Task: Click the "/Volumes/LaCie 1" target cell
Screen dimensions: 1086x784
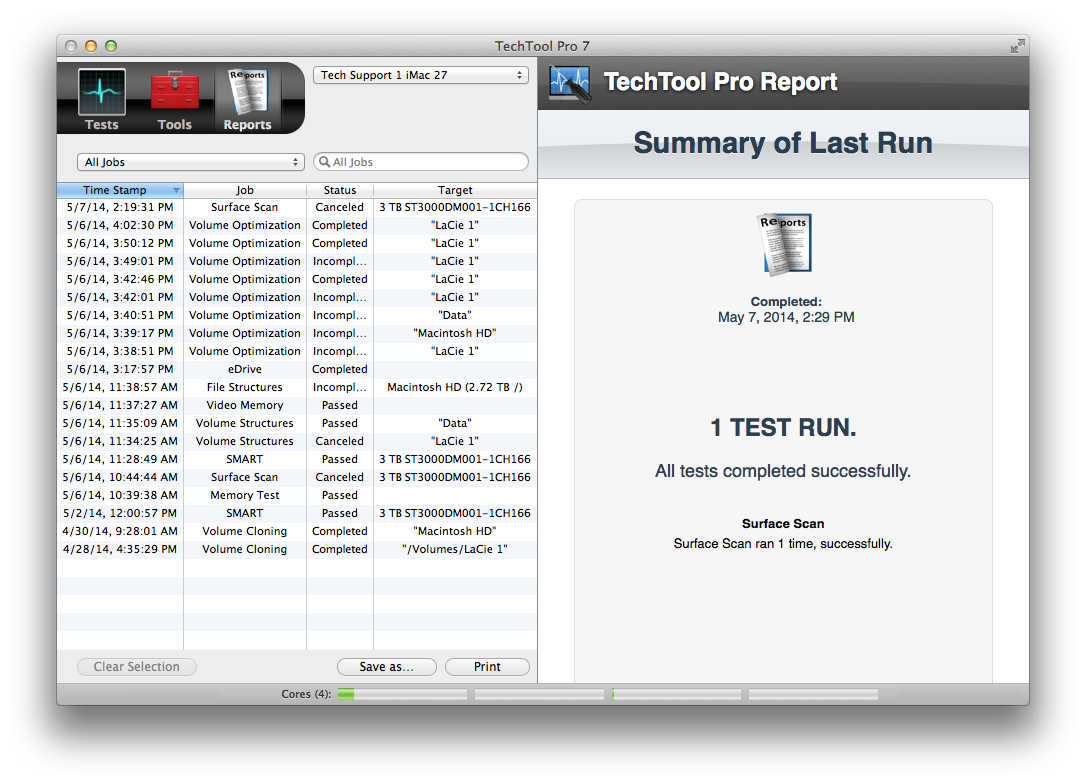Action: pos(455,549)
